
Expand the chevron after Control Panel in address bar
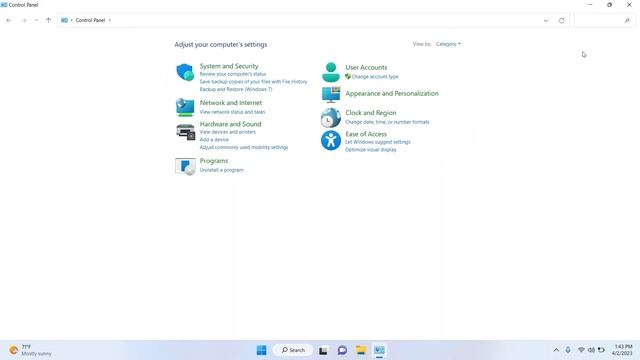point(110,20)
